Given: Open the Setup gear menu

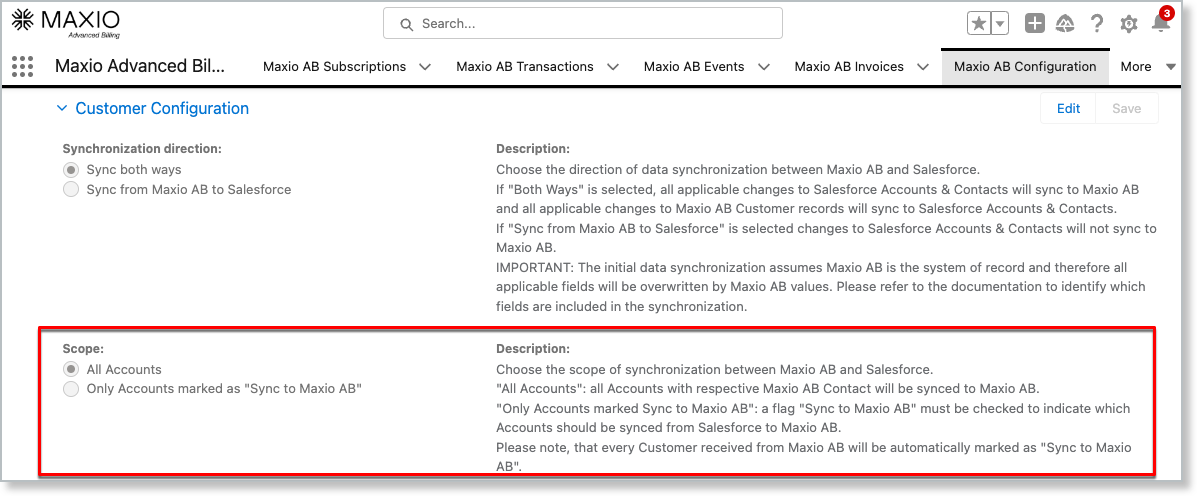Looking at the screenshot, I should click(x=1129, y=23).
